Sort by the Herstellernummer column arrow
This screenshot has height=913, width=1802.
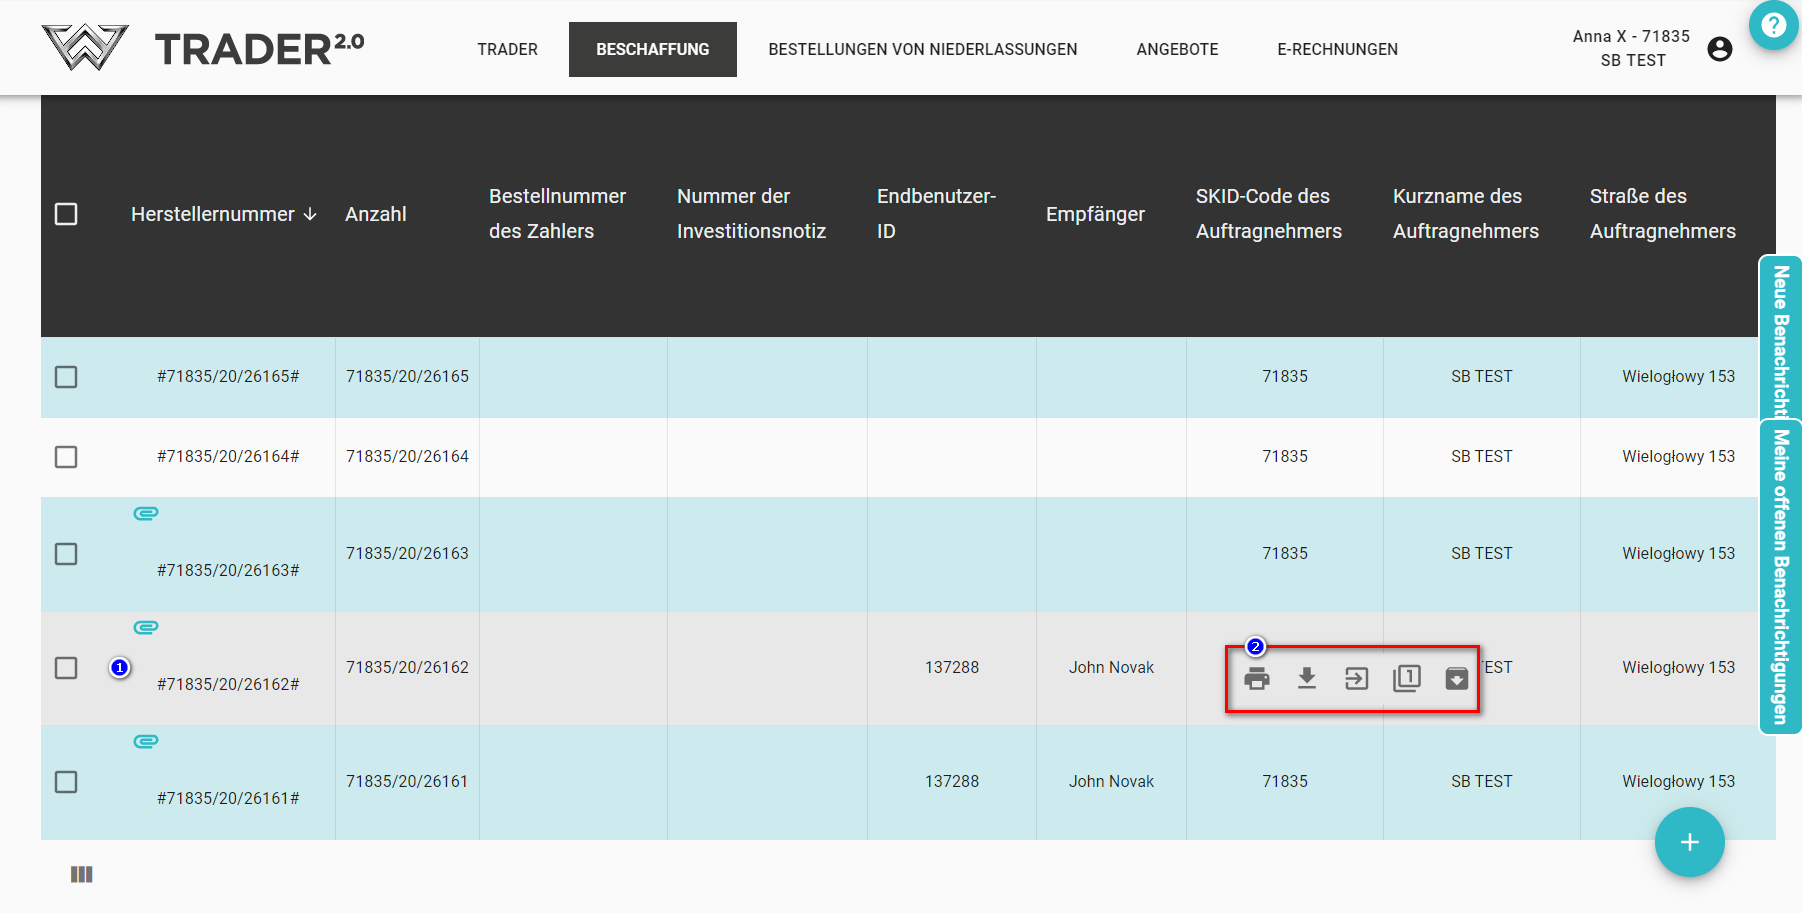coord(310,214)
